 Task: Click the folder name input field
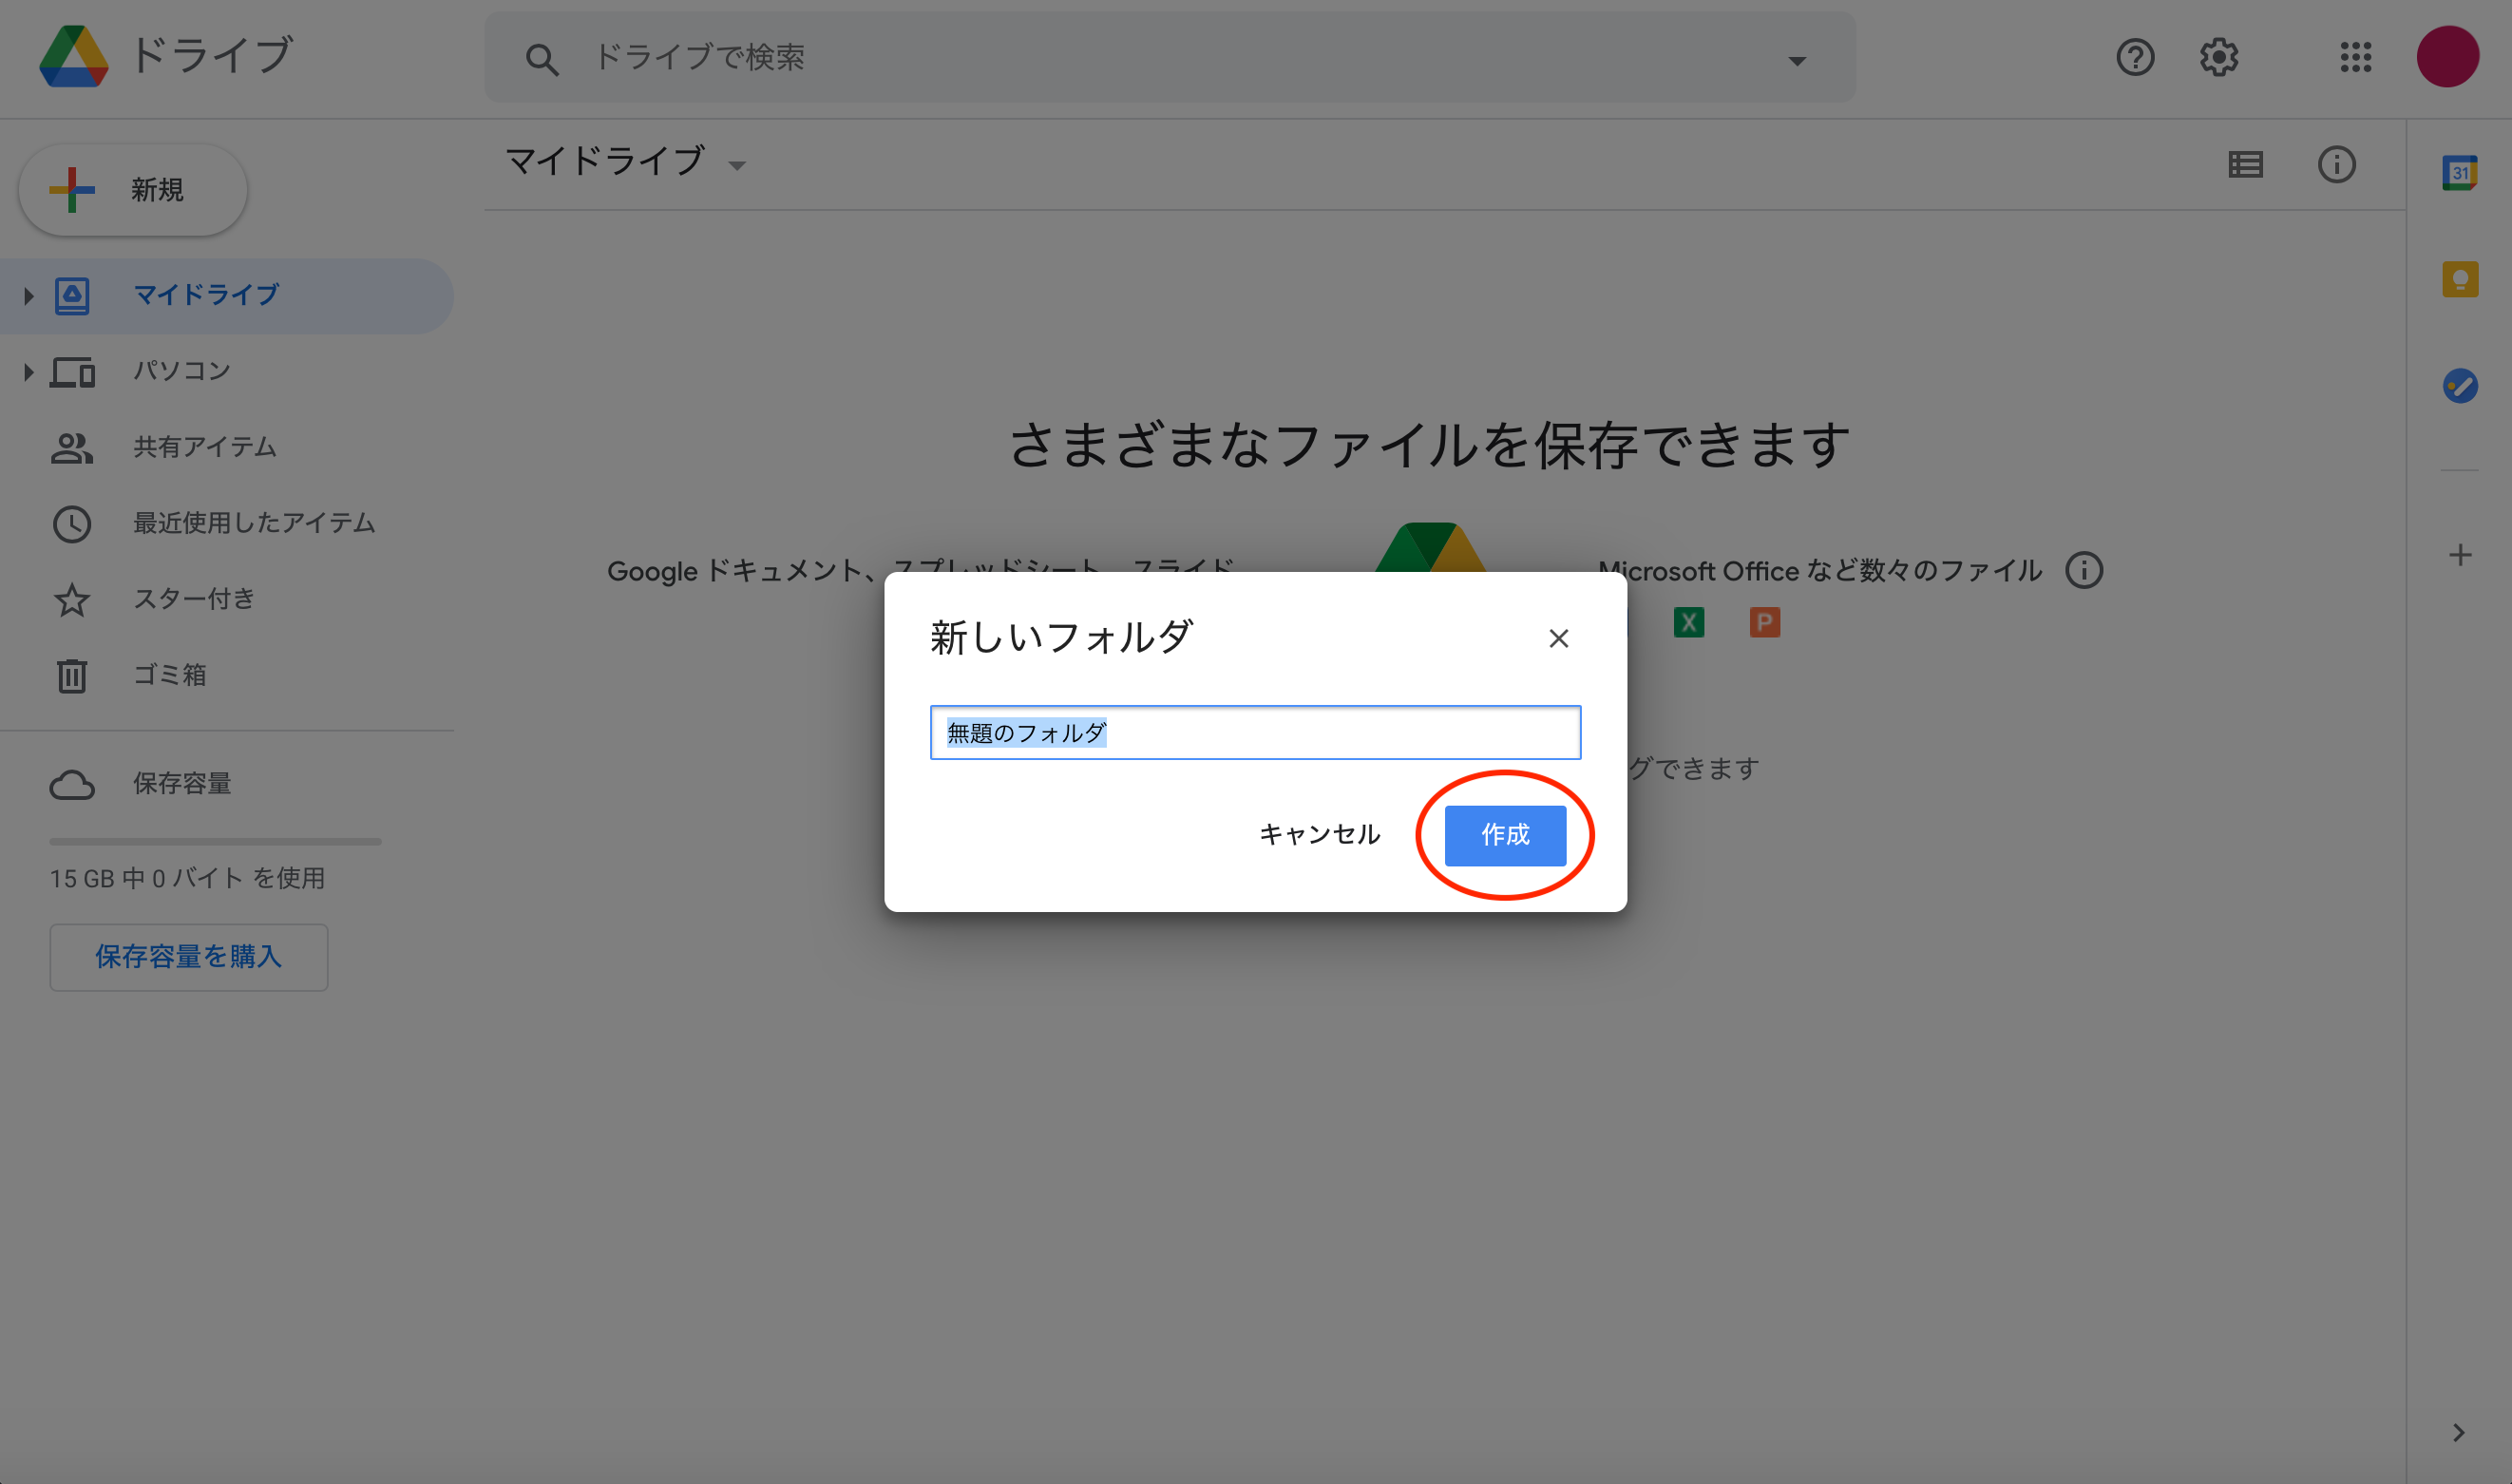[x=1255, y=733]
